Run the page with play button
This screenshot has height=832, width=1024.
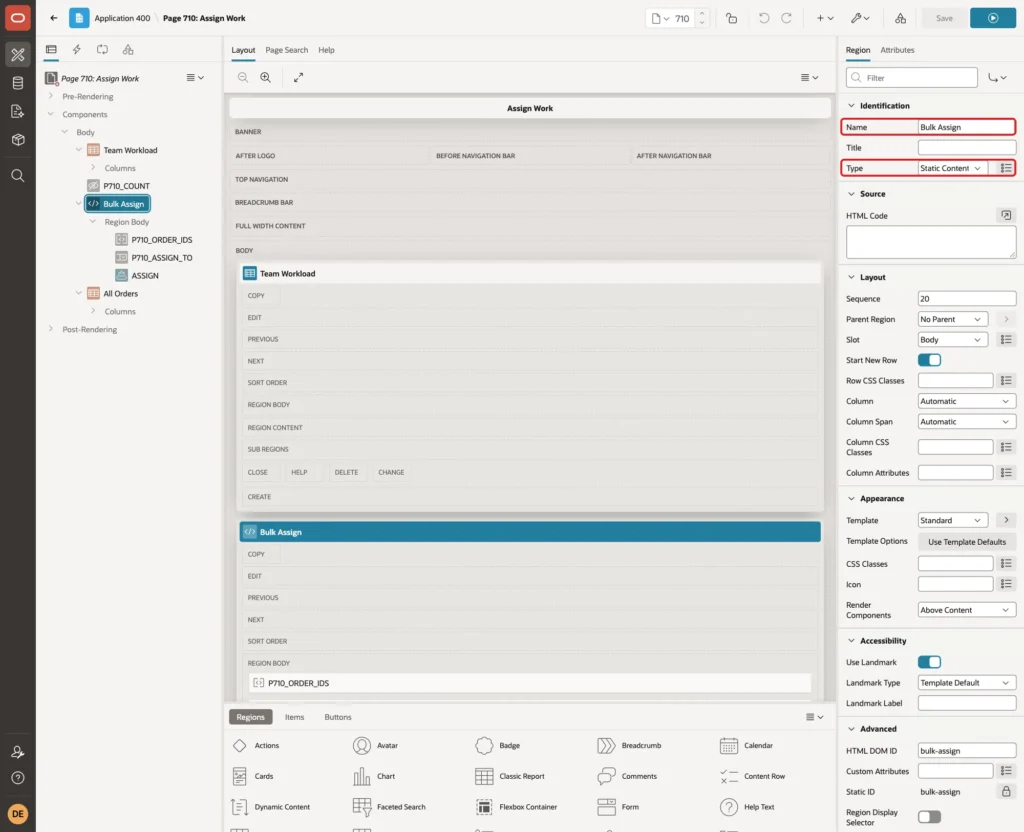[x=992, y=18]
